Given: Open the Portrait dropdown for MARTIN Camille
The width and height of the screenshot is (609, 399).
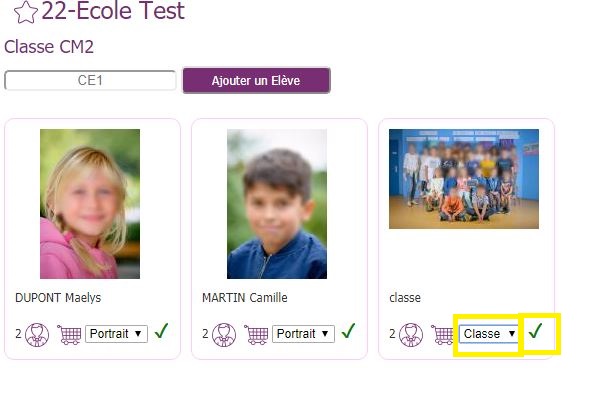Looking at the screenshot, I should click(303, 334).
